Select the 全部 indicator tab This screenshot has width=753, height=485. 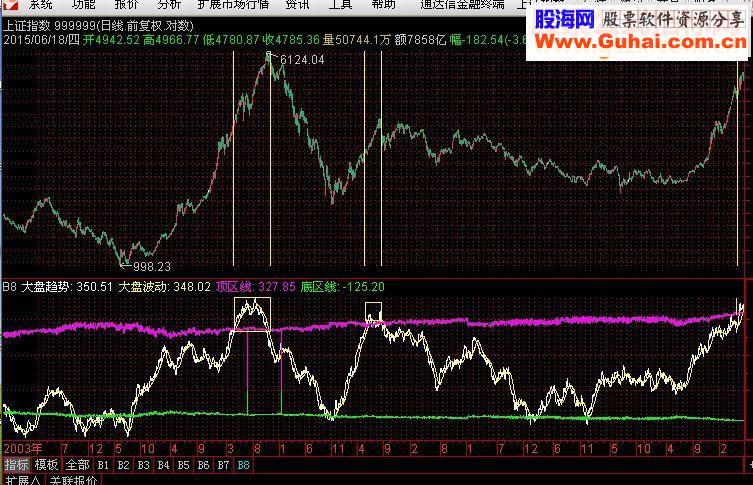[x=77, y=465]
